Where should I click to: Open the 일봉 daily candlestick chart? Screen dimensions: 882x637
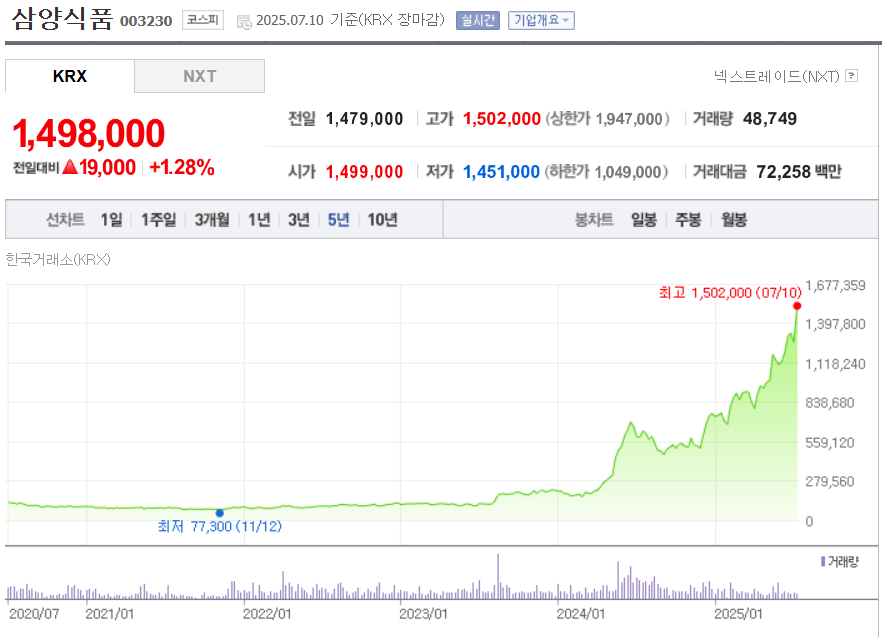(x=644, y=220)
